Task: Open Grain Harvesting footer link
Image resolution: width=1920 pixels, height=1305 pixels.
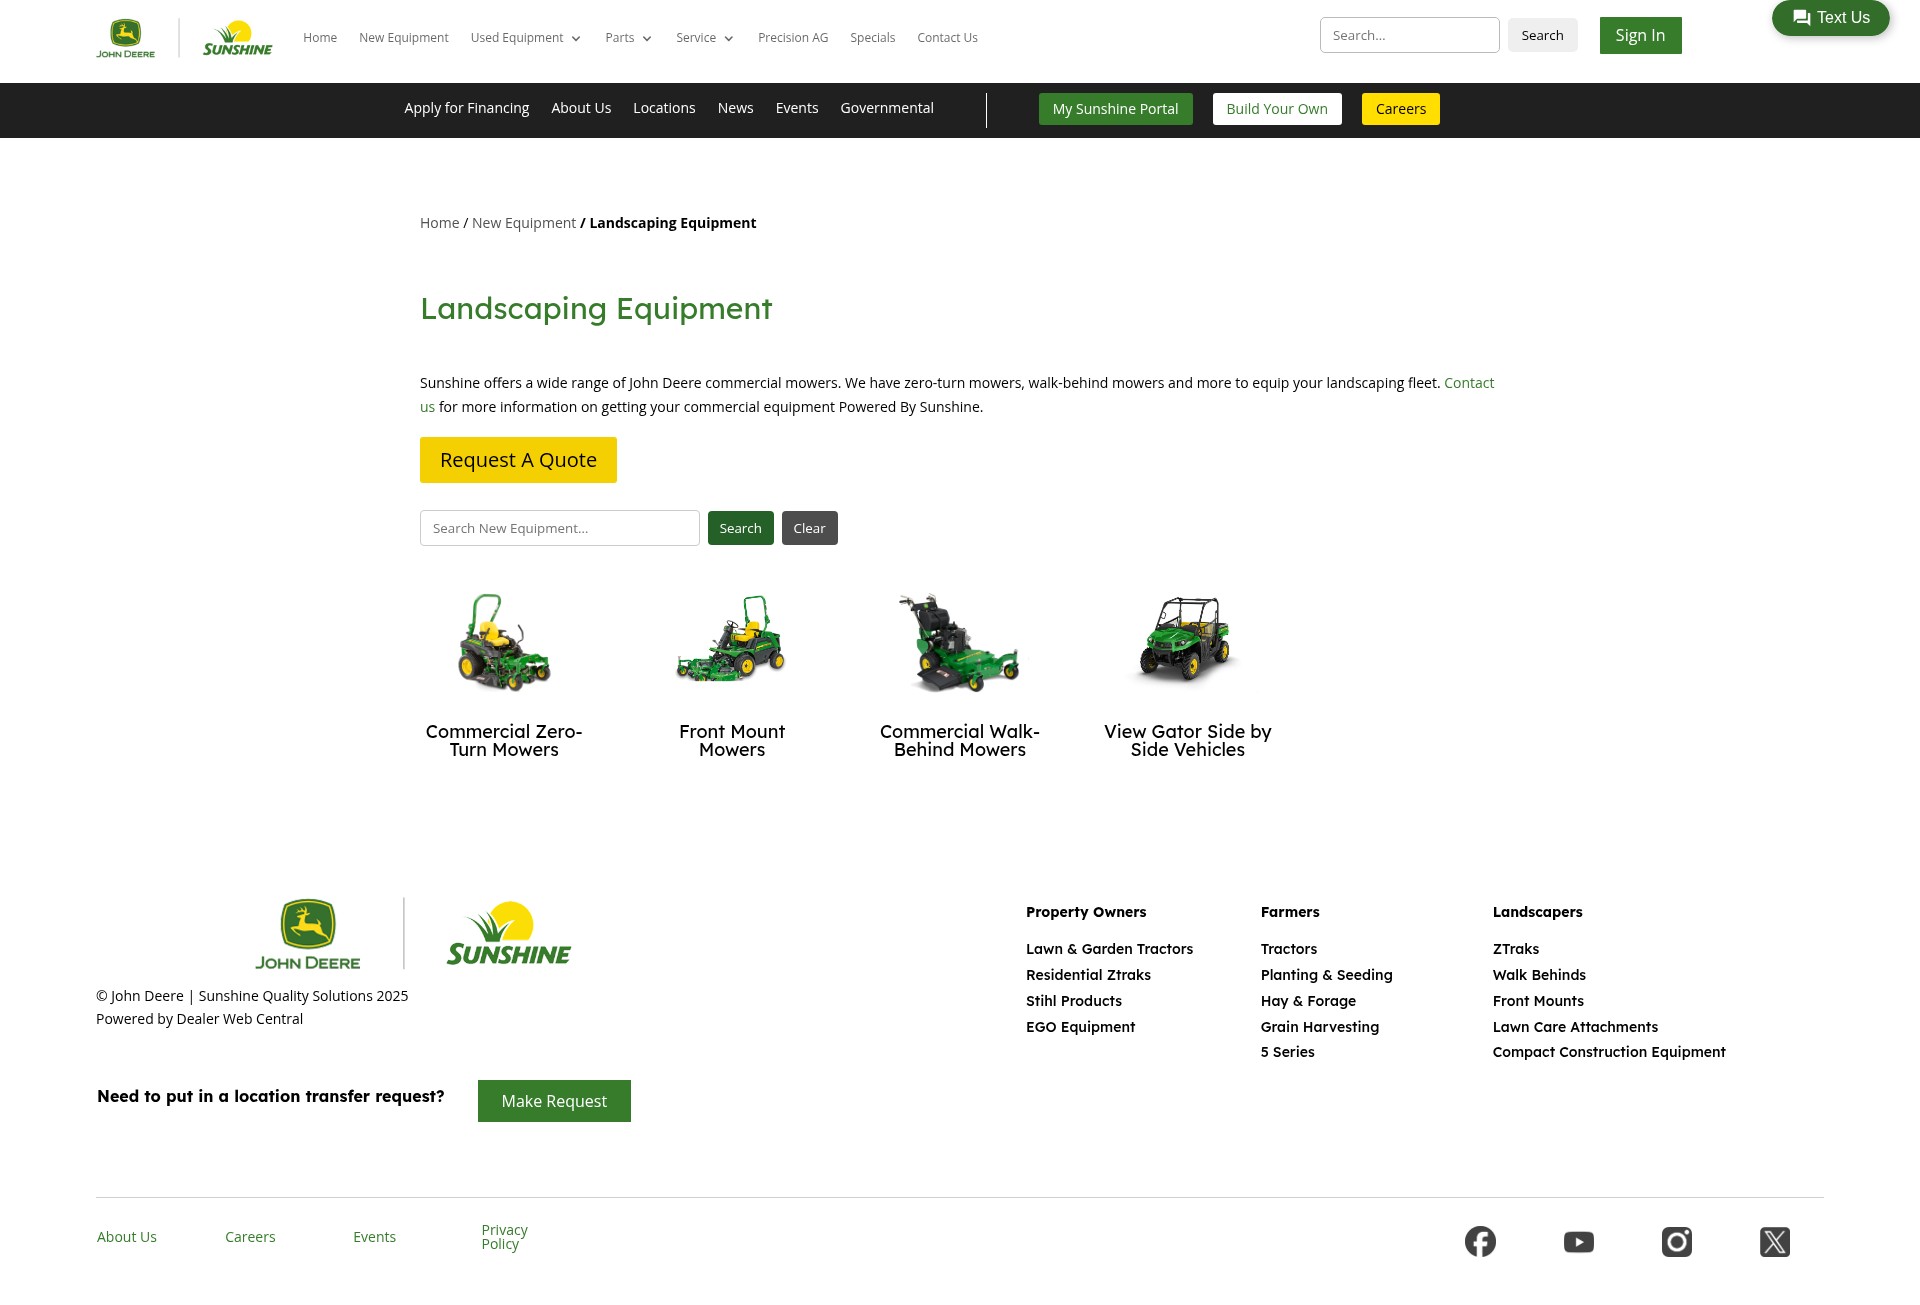Action: pyautogui.click(x=1320, y=1027)
